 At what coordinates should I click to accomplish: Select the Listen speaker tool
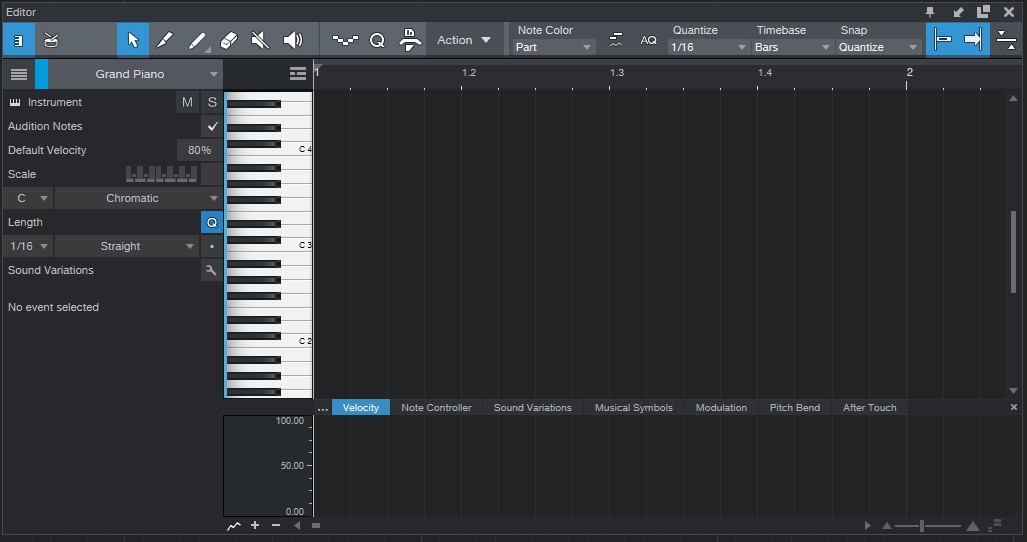point(292,40)
